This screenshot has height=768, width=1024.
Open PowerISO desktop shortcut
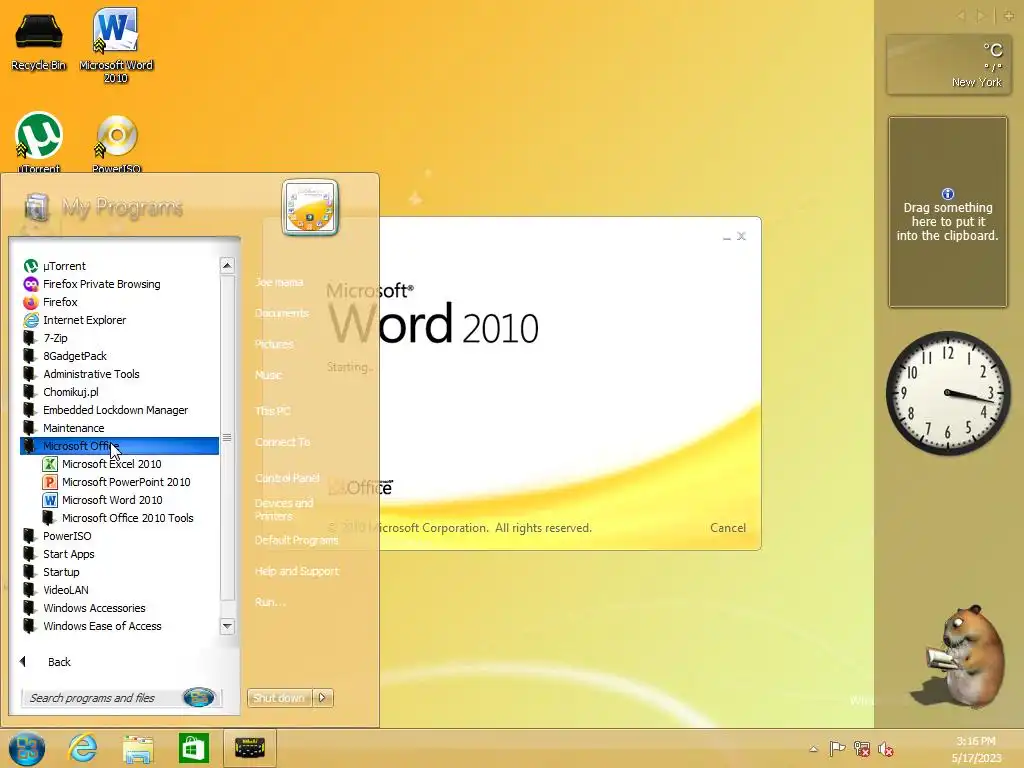click(116, 144)
